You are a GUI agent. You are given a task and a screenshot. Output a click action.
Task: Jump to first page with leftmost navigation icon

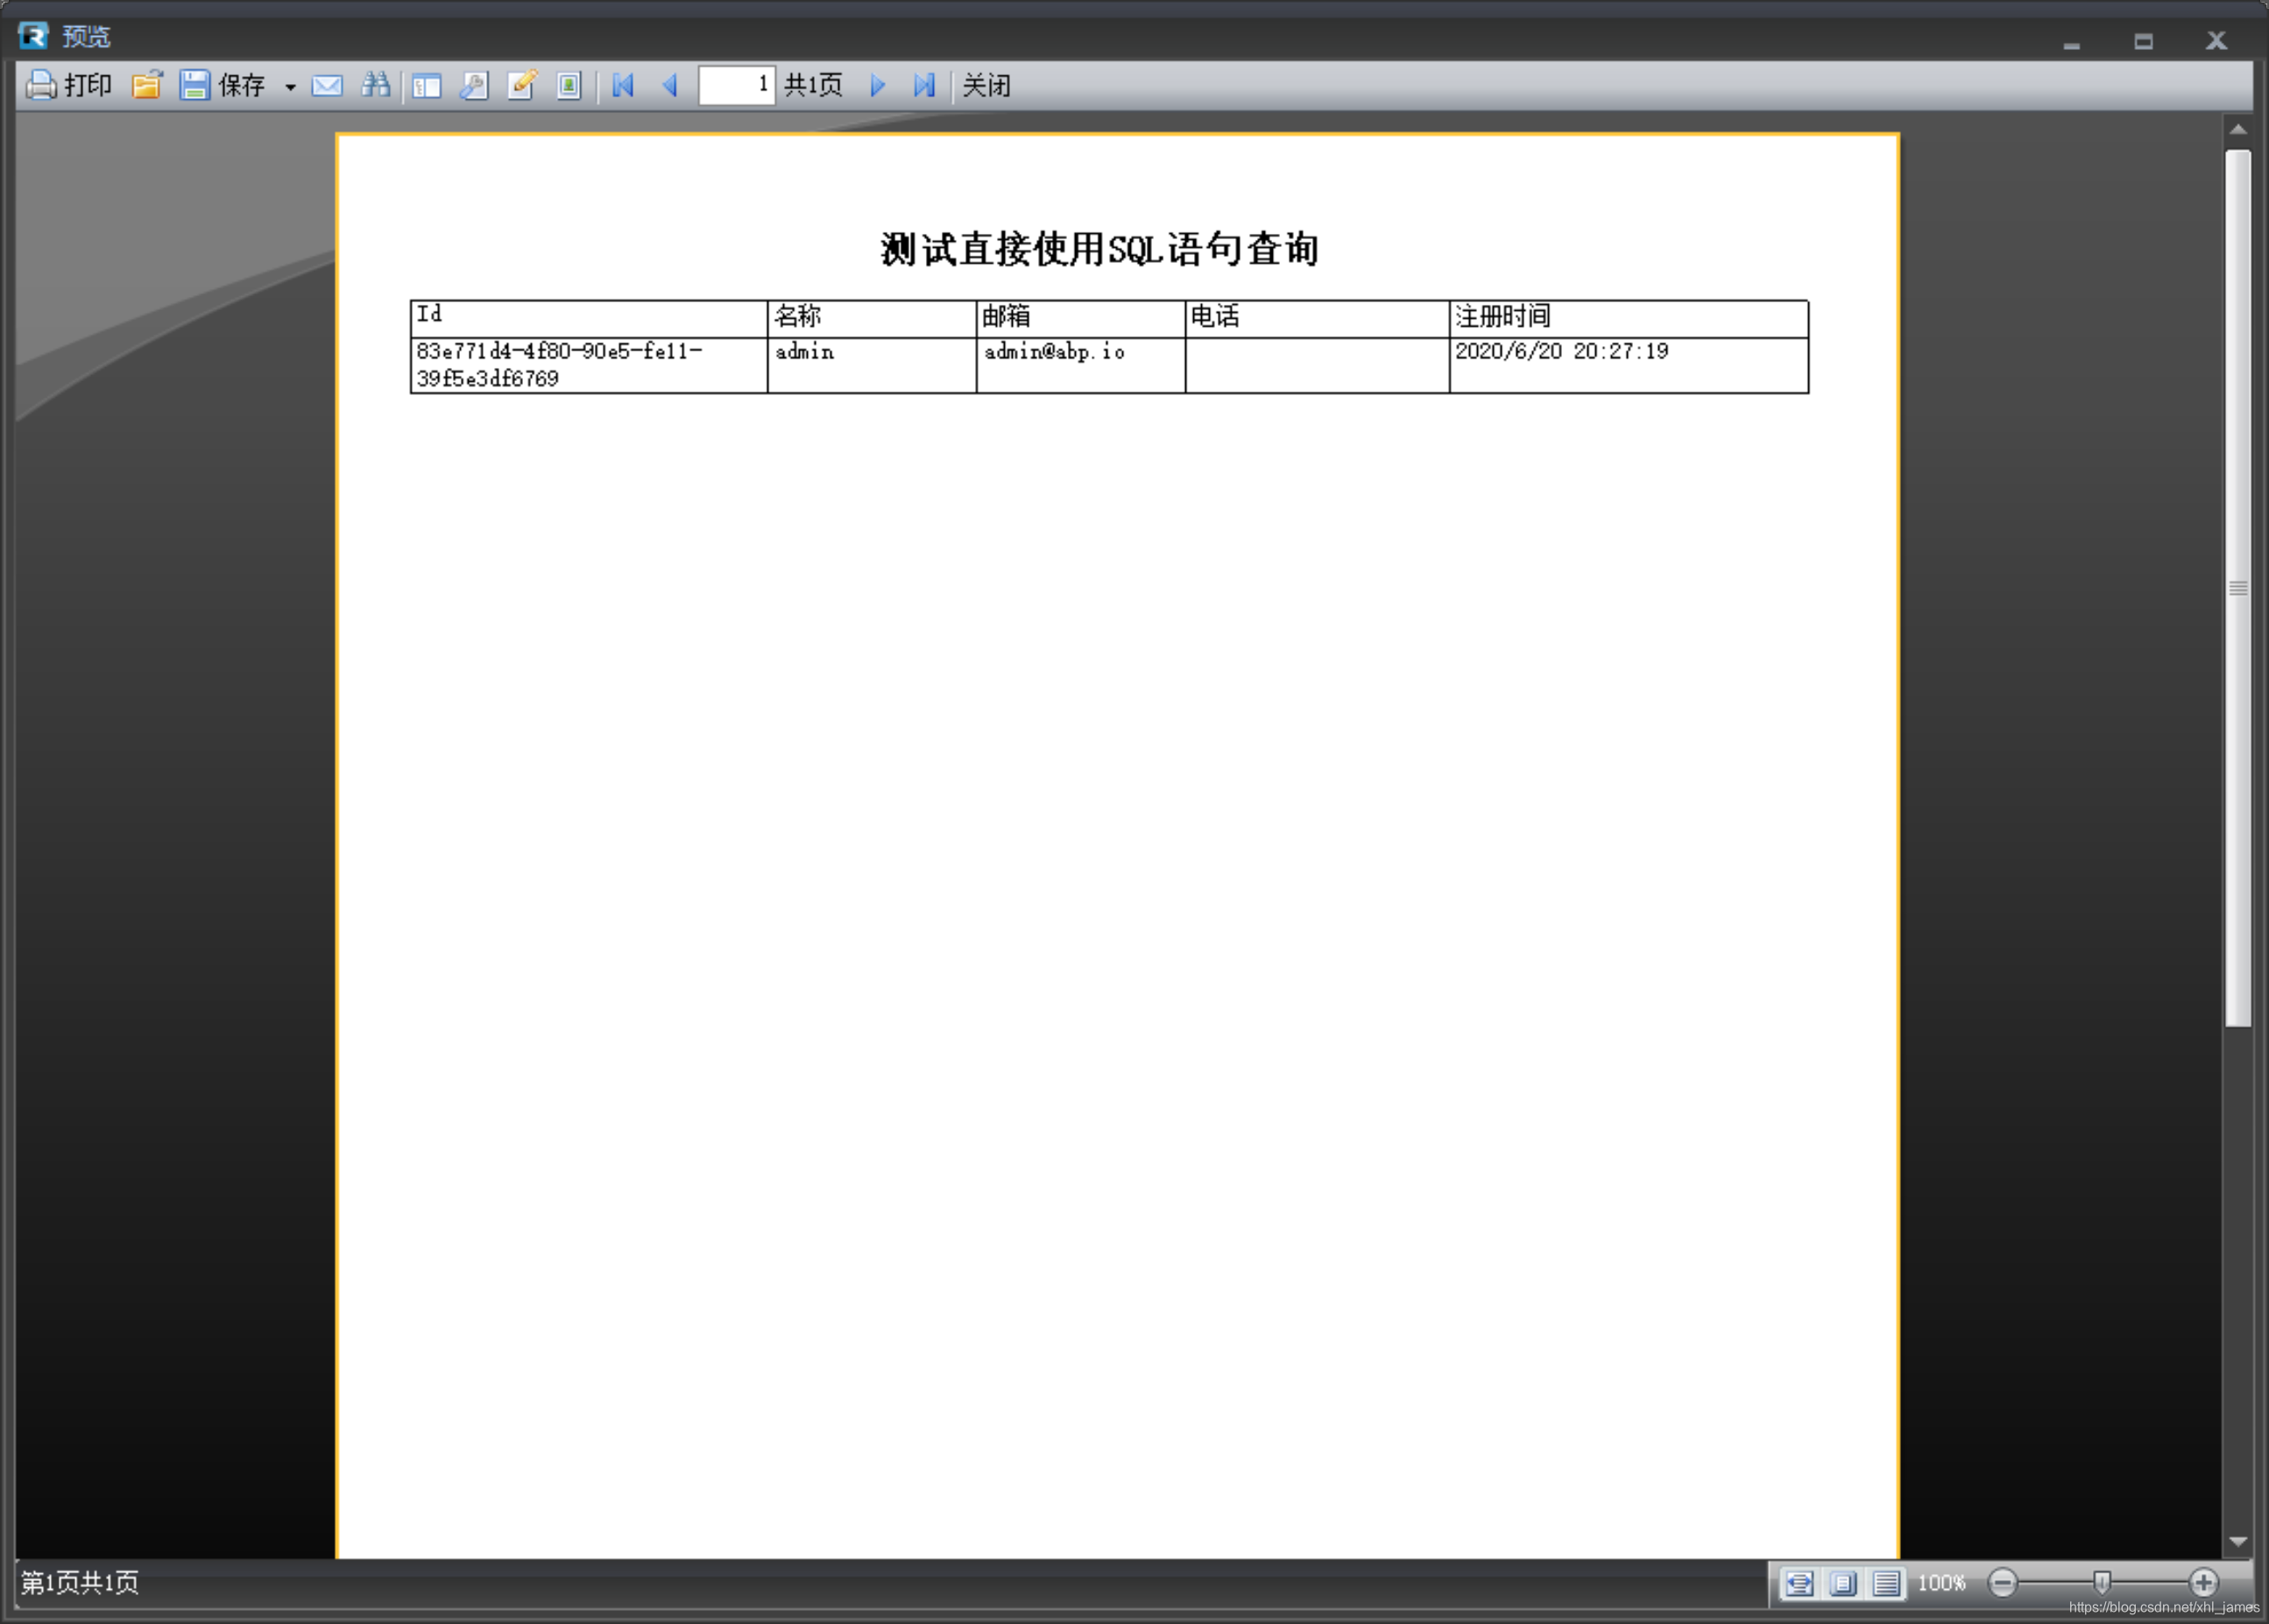coord(622,86)
